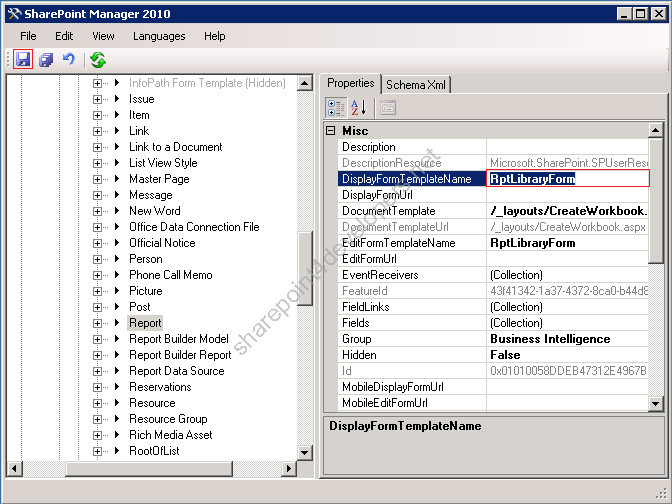Switch to Categorized property view
The height and width of the screenshot is (504, 672).
tap(336, 108)
